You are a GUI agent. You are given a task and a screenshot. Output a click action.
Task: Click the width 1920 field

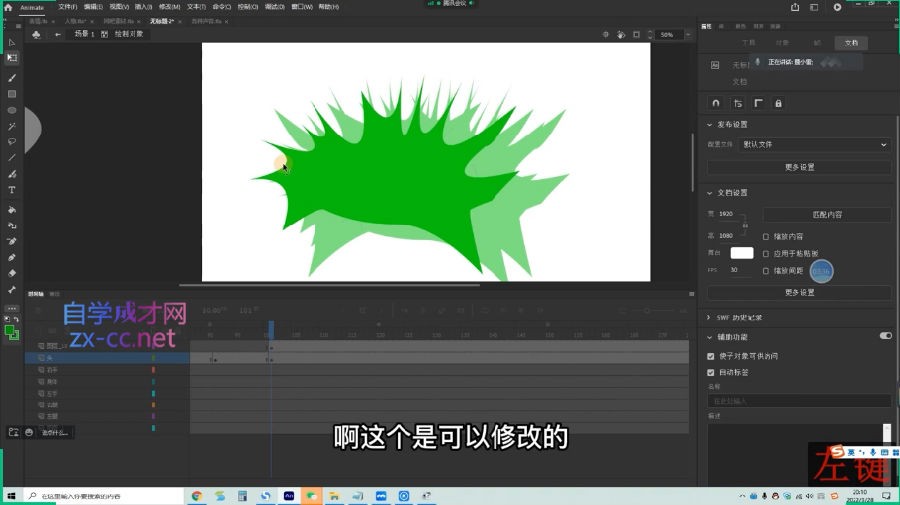point(727,214)
